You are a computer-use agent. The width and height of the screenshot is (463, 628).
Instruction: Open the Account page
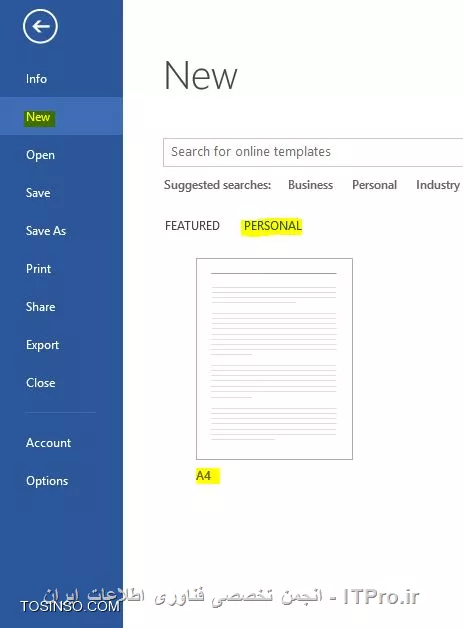tap(48, 443)
